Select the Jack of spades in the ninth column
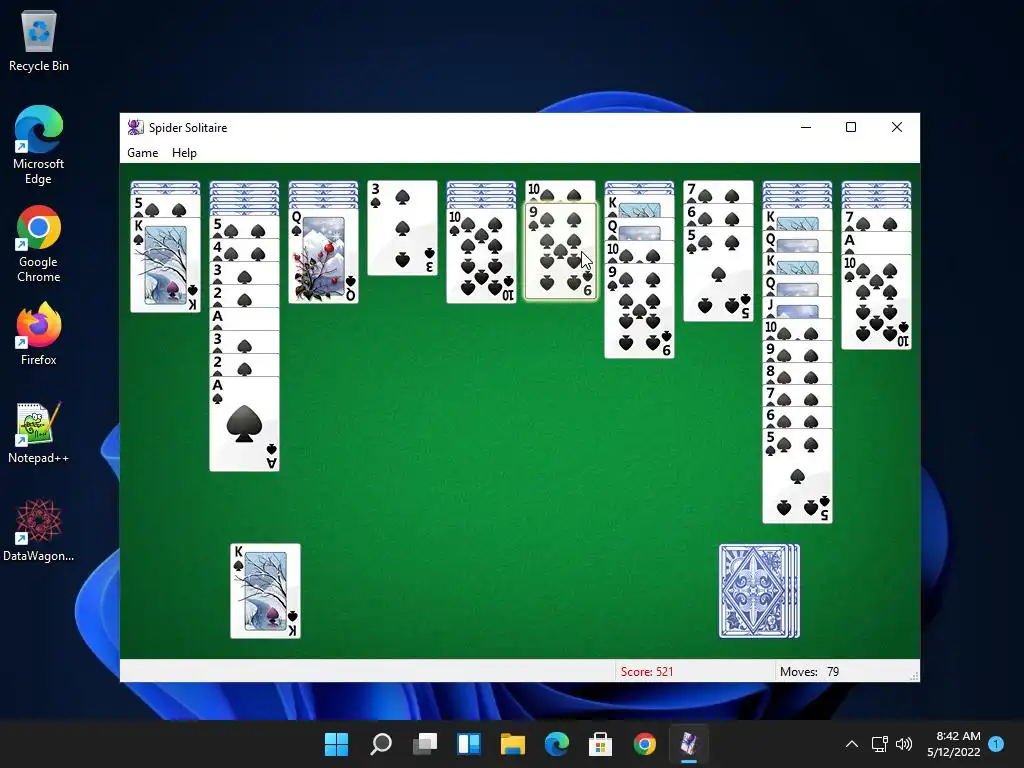The height and width of the screenshot is (768, 1024). point(797,308)
